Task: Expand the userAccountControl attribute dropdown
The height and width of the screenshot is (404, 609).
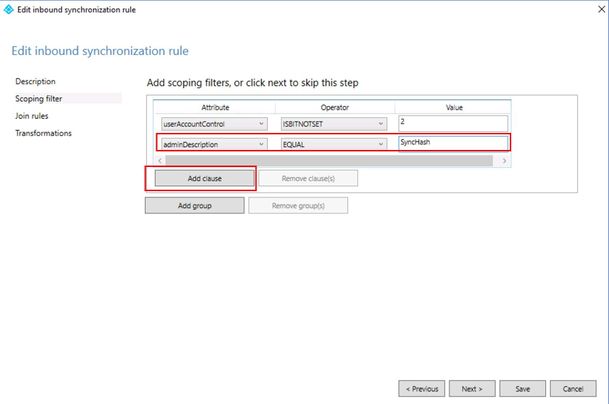Action: tap(214, 124)
